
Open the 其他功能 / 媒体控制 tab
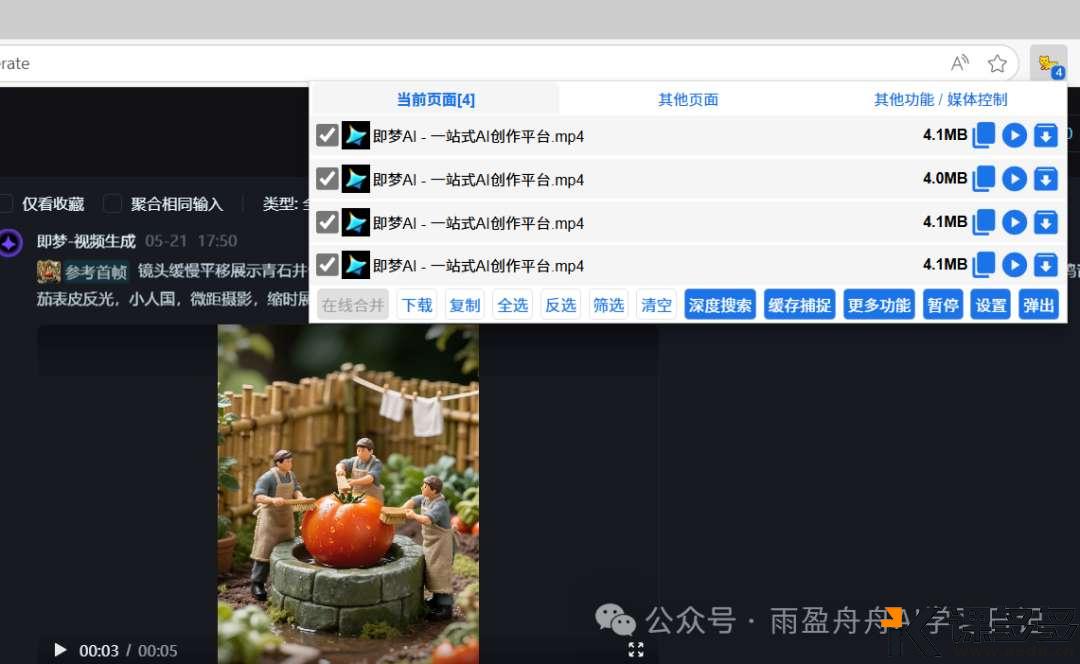(940, 100)
